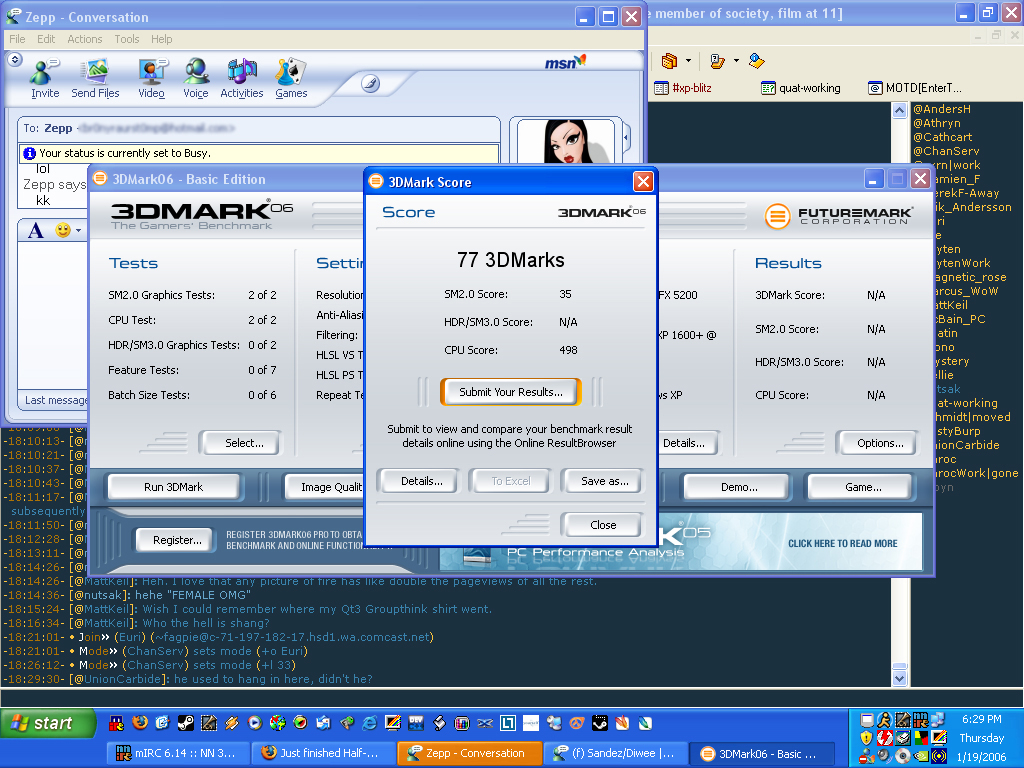Image resolution: width=1024 pixels, height=768 pixels.
Task: Click the Run 3DMark button
Action: point(174,487)
